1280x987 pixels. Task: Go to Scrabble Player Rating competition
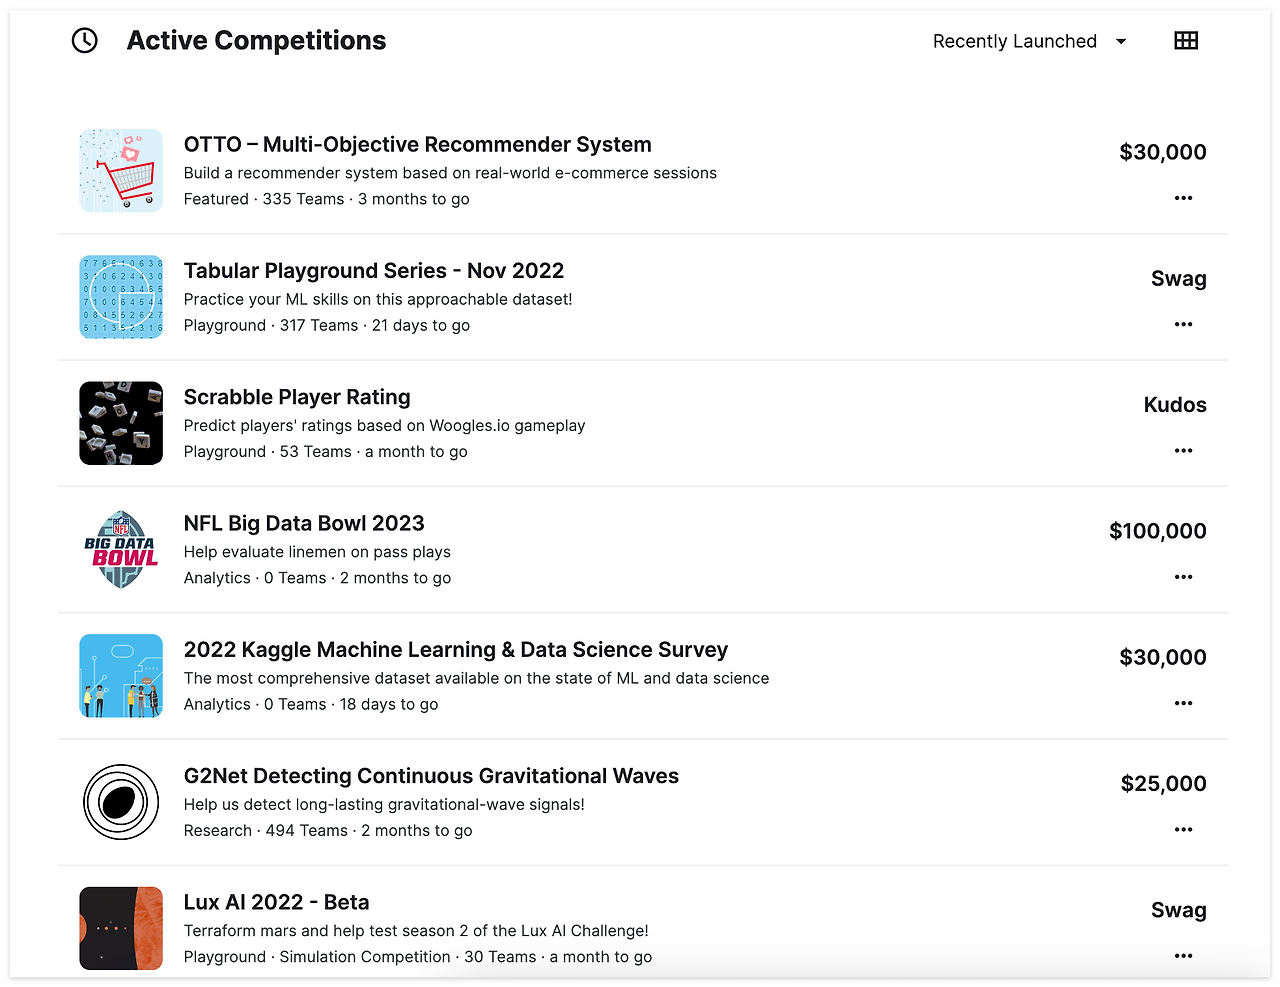[x=297, y=397]
